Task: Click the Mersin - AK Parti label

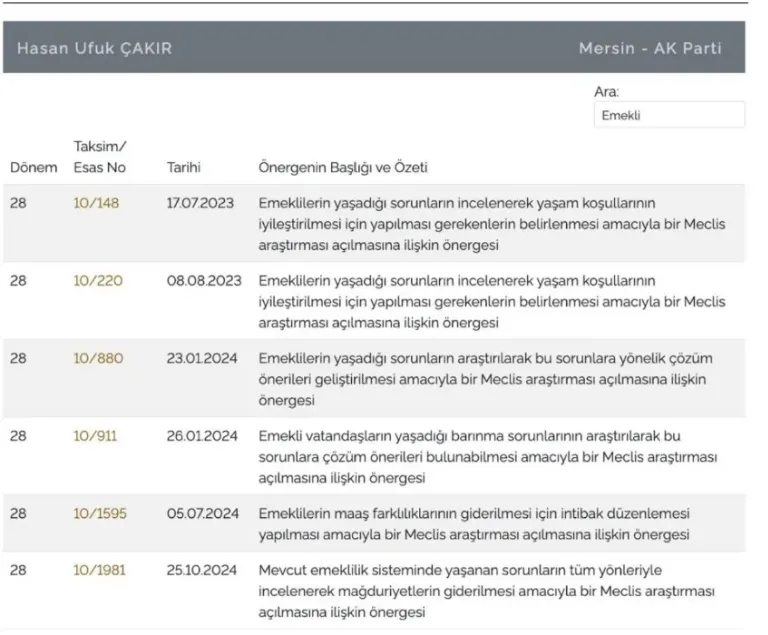Action: 649,48
